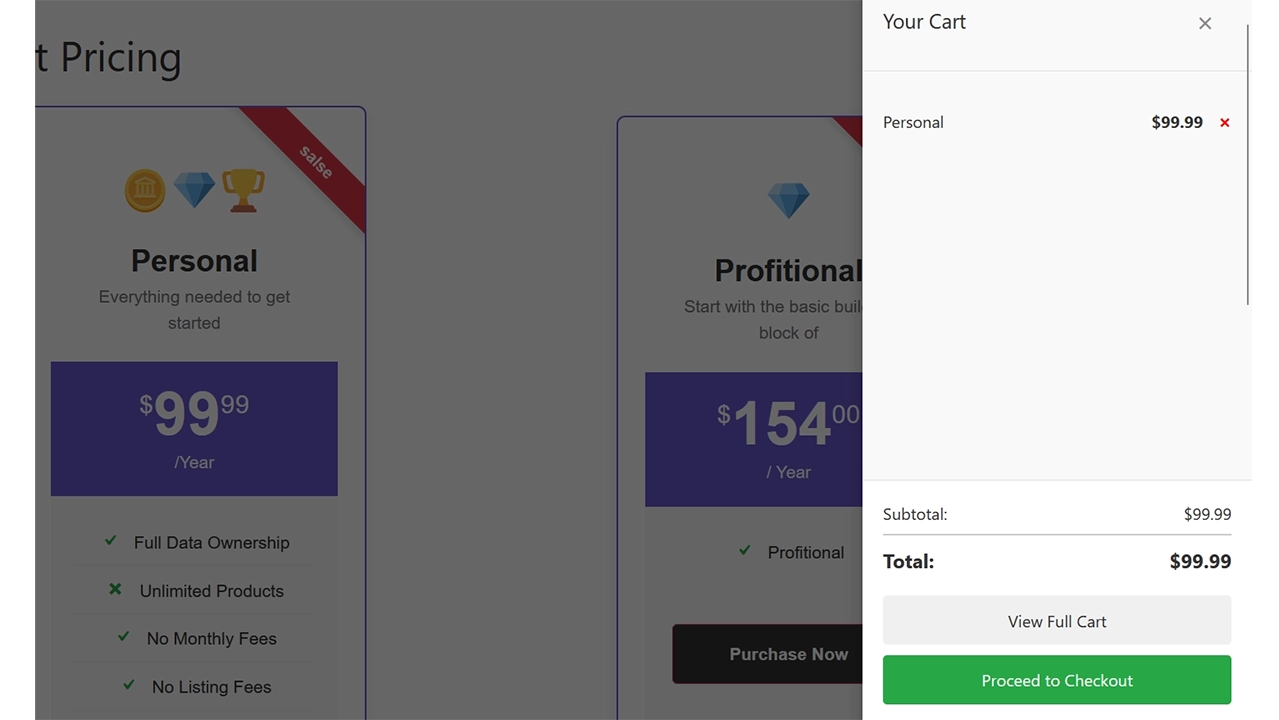This screenshot has width=1279, height=720.
Task: Click the diamond icon on Personal card
Action: point(194,190)
